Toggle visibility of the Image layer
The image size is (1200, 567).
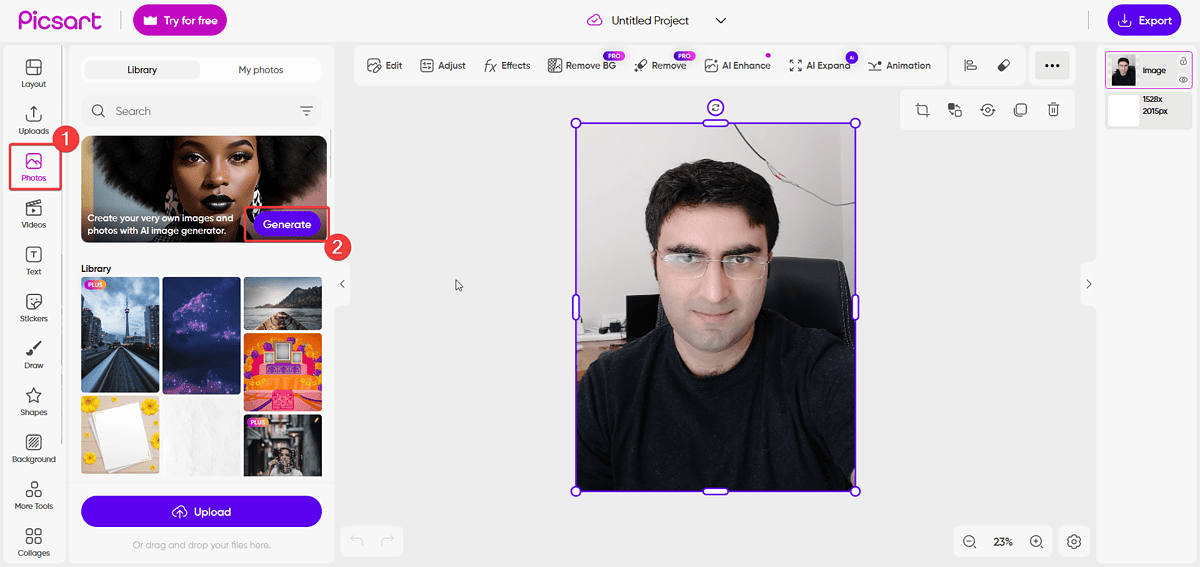click(1183, 79)
